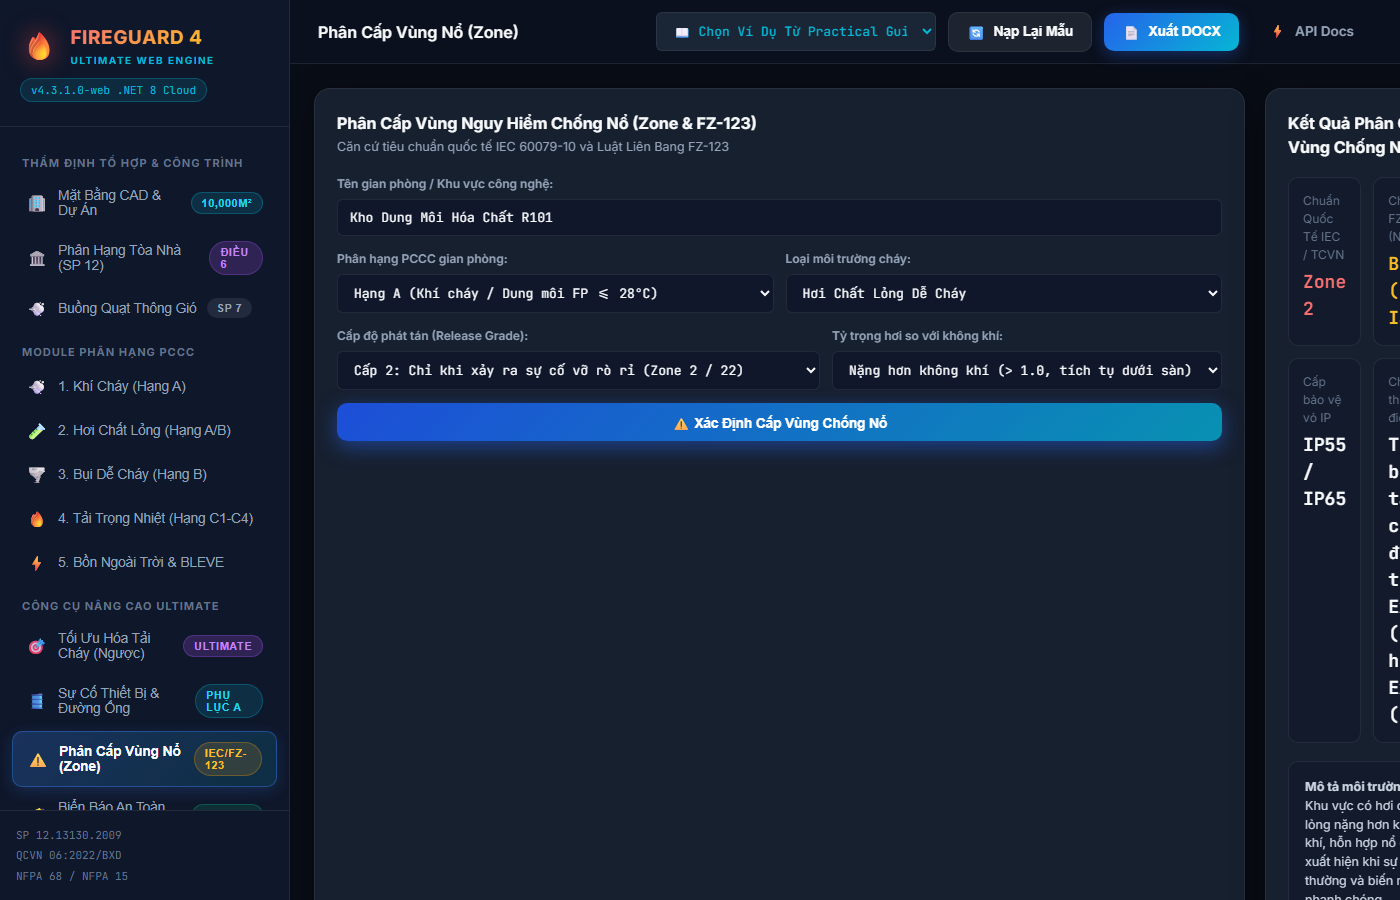Screen dimensions: 1400x900
Task: Click the FireGuard flame logo icon
Action: (x=39, y=46)
